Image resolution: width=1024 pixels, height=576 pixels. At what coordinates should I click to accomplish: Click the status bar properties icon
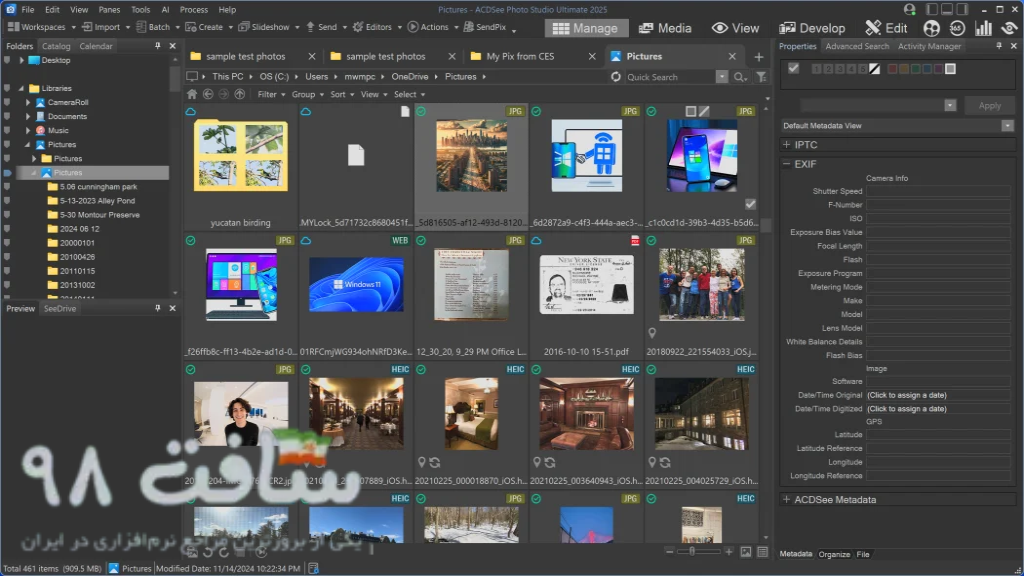point(313,568)
